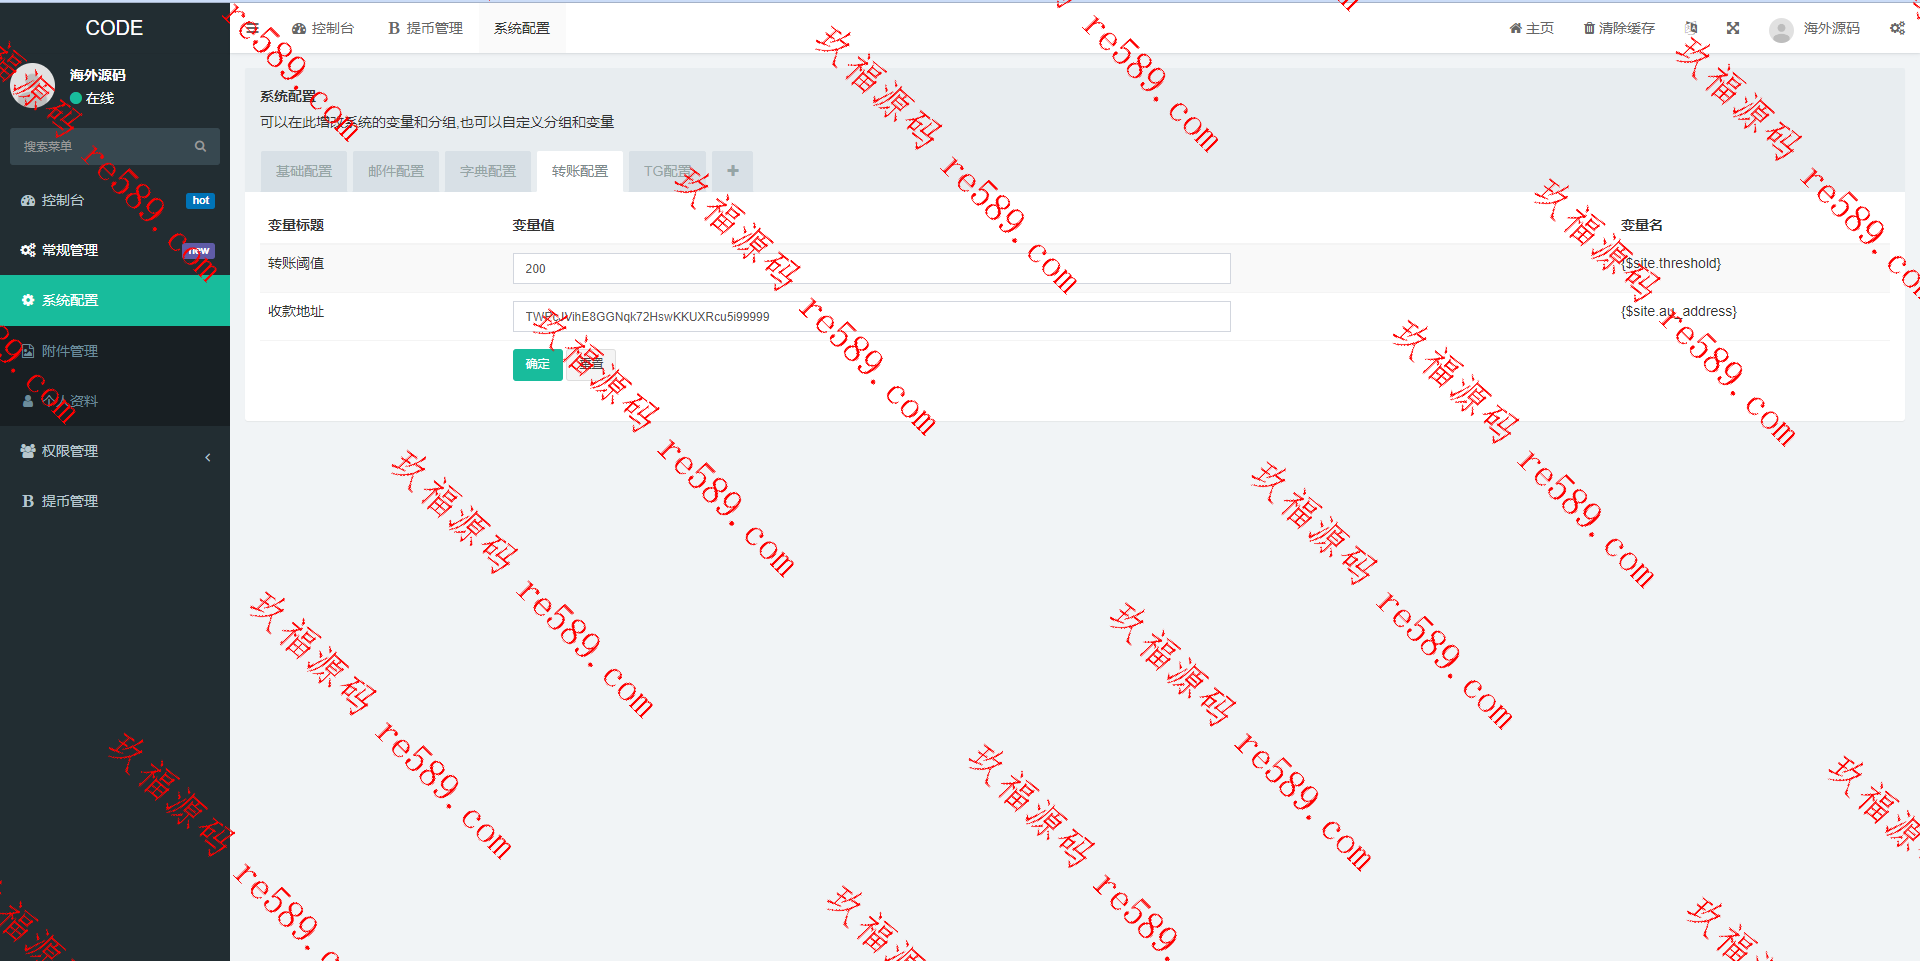The image size is (1920, 961).
Task: Click the cogs icon beside 常规管理
Action: pyautogui.click(x=28, y=250)
